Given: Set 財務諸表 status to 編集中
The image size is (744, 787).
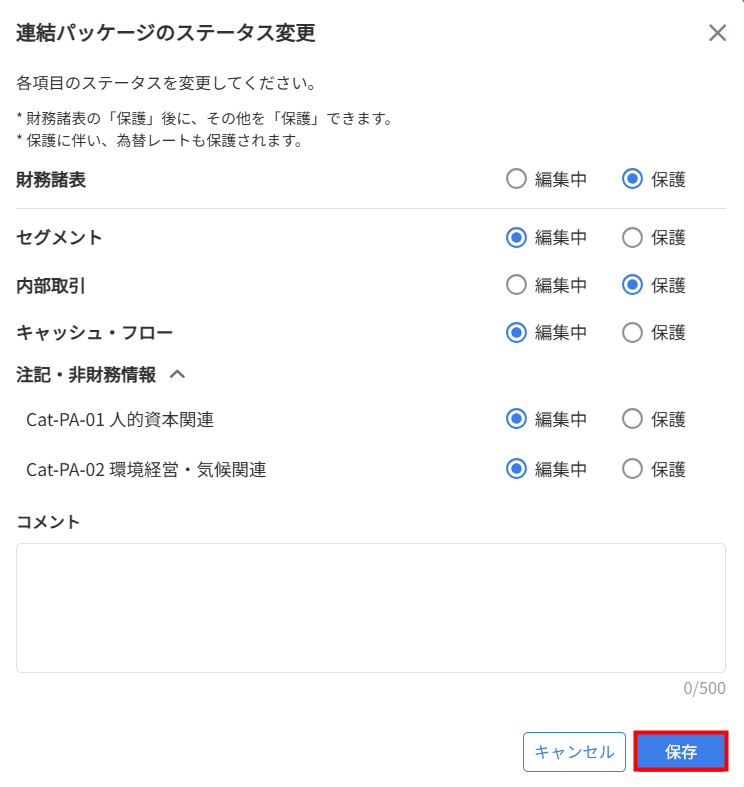Looking at the screenshot, I should [x=516, y=179].
